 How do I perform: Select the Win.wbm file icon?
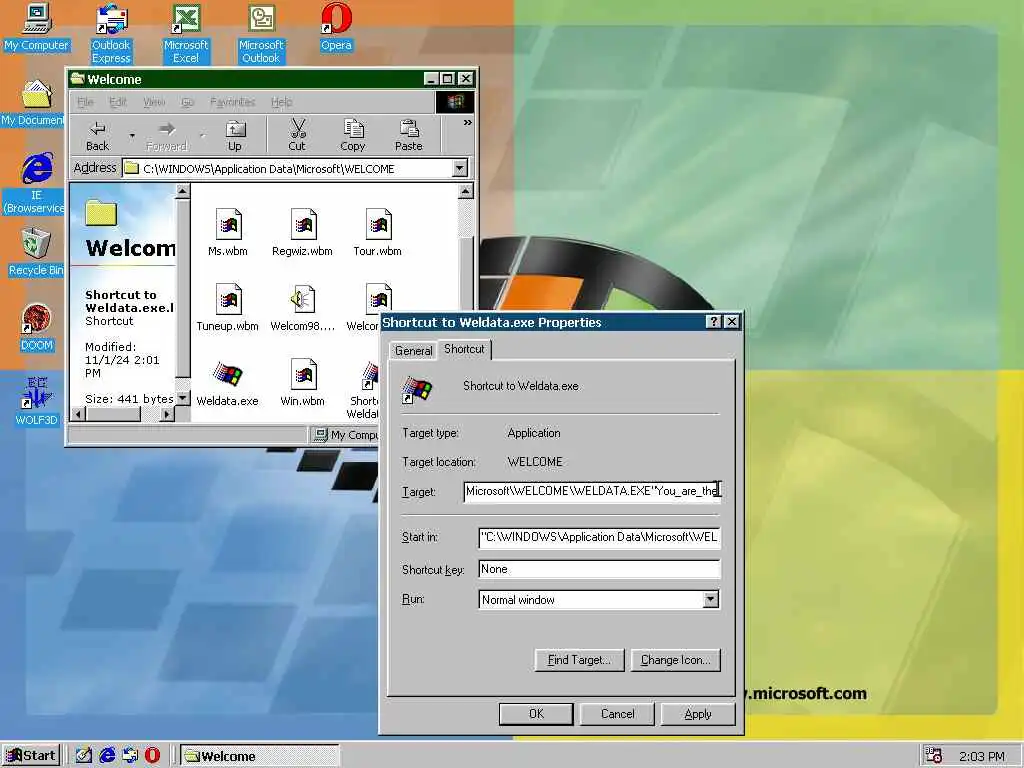(x=302, y=383)
